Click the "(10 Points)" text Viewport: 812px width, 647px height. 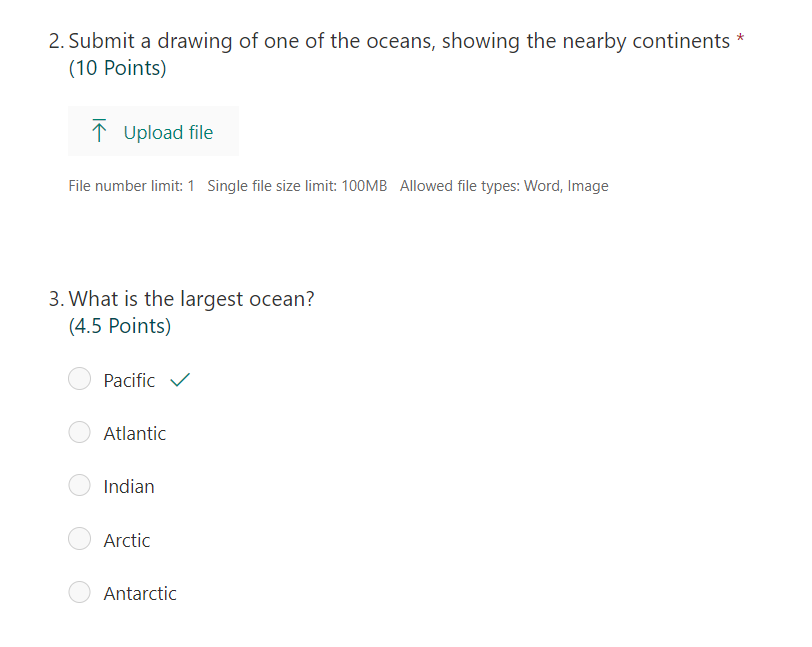coord(118,68)
